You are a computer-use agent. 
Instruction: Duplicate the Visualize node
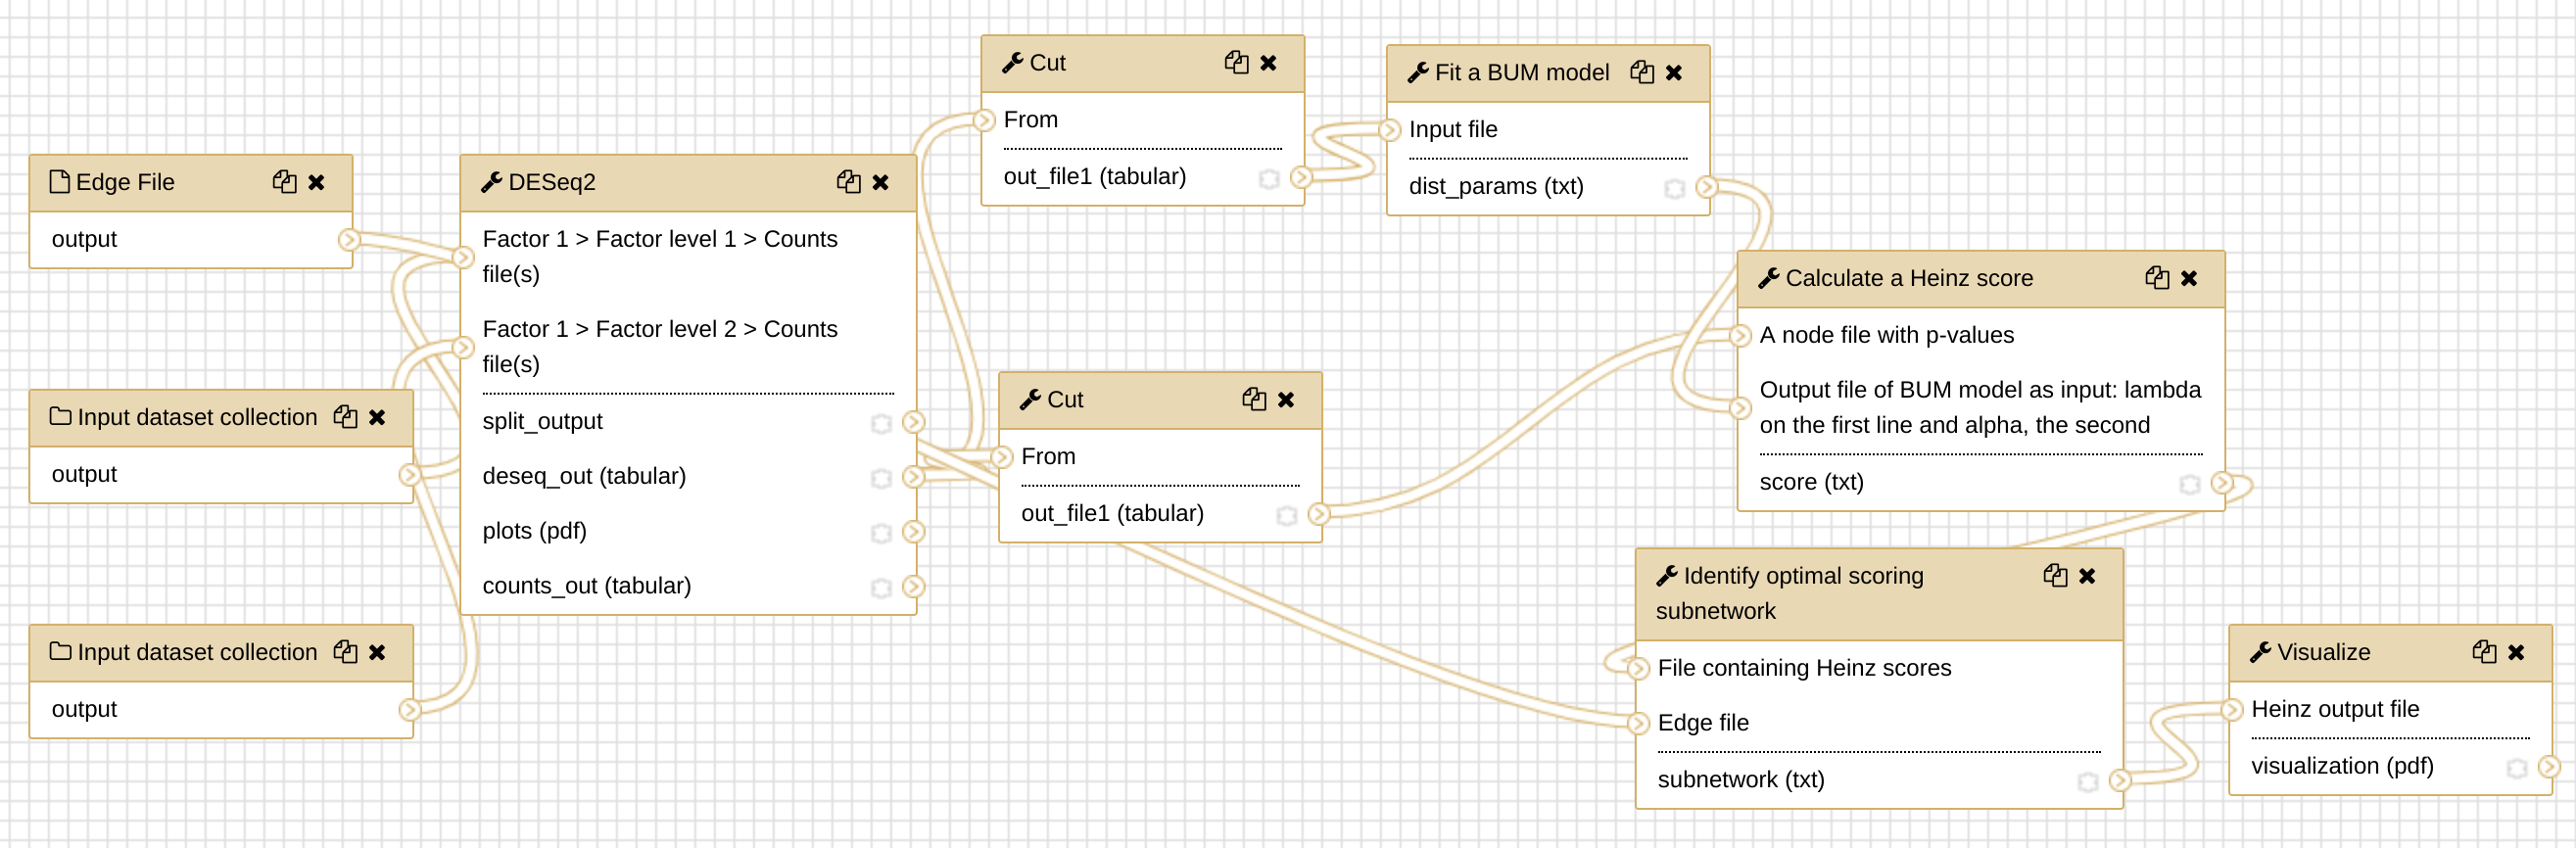coord(2484,652)
